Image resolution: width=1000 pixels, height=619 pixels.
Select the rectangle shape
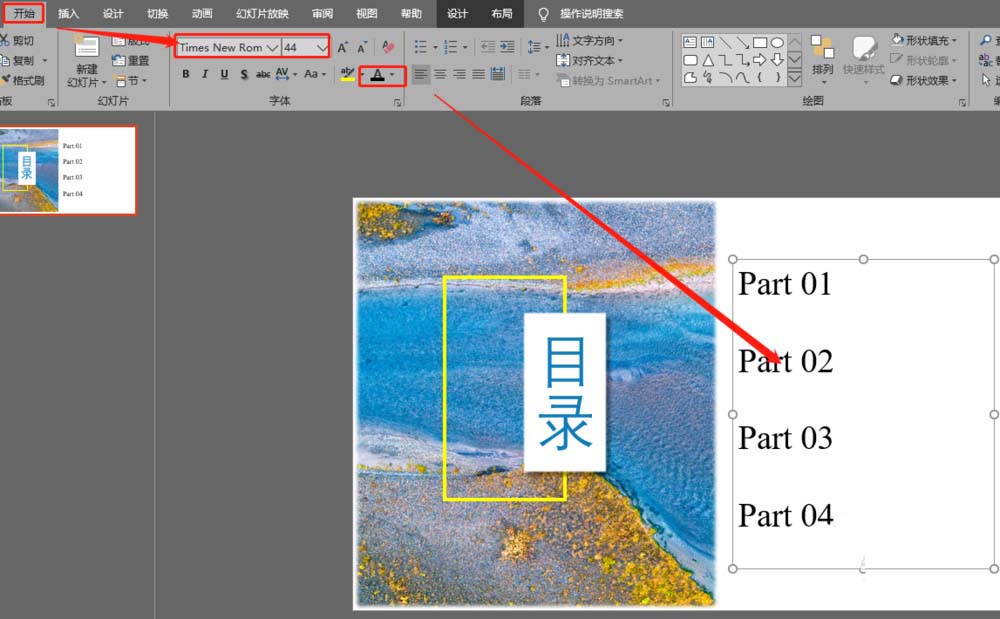760,42
